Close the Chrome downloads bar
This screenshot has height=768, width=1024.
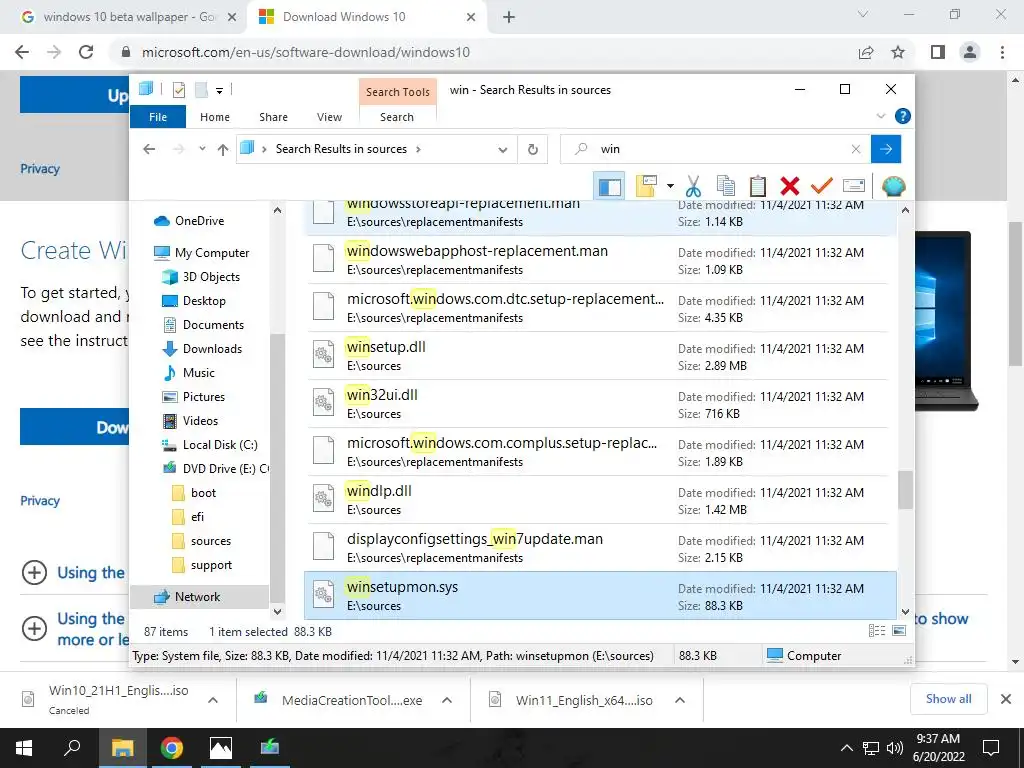[x=1006, y=699]
